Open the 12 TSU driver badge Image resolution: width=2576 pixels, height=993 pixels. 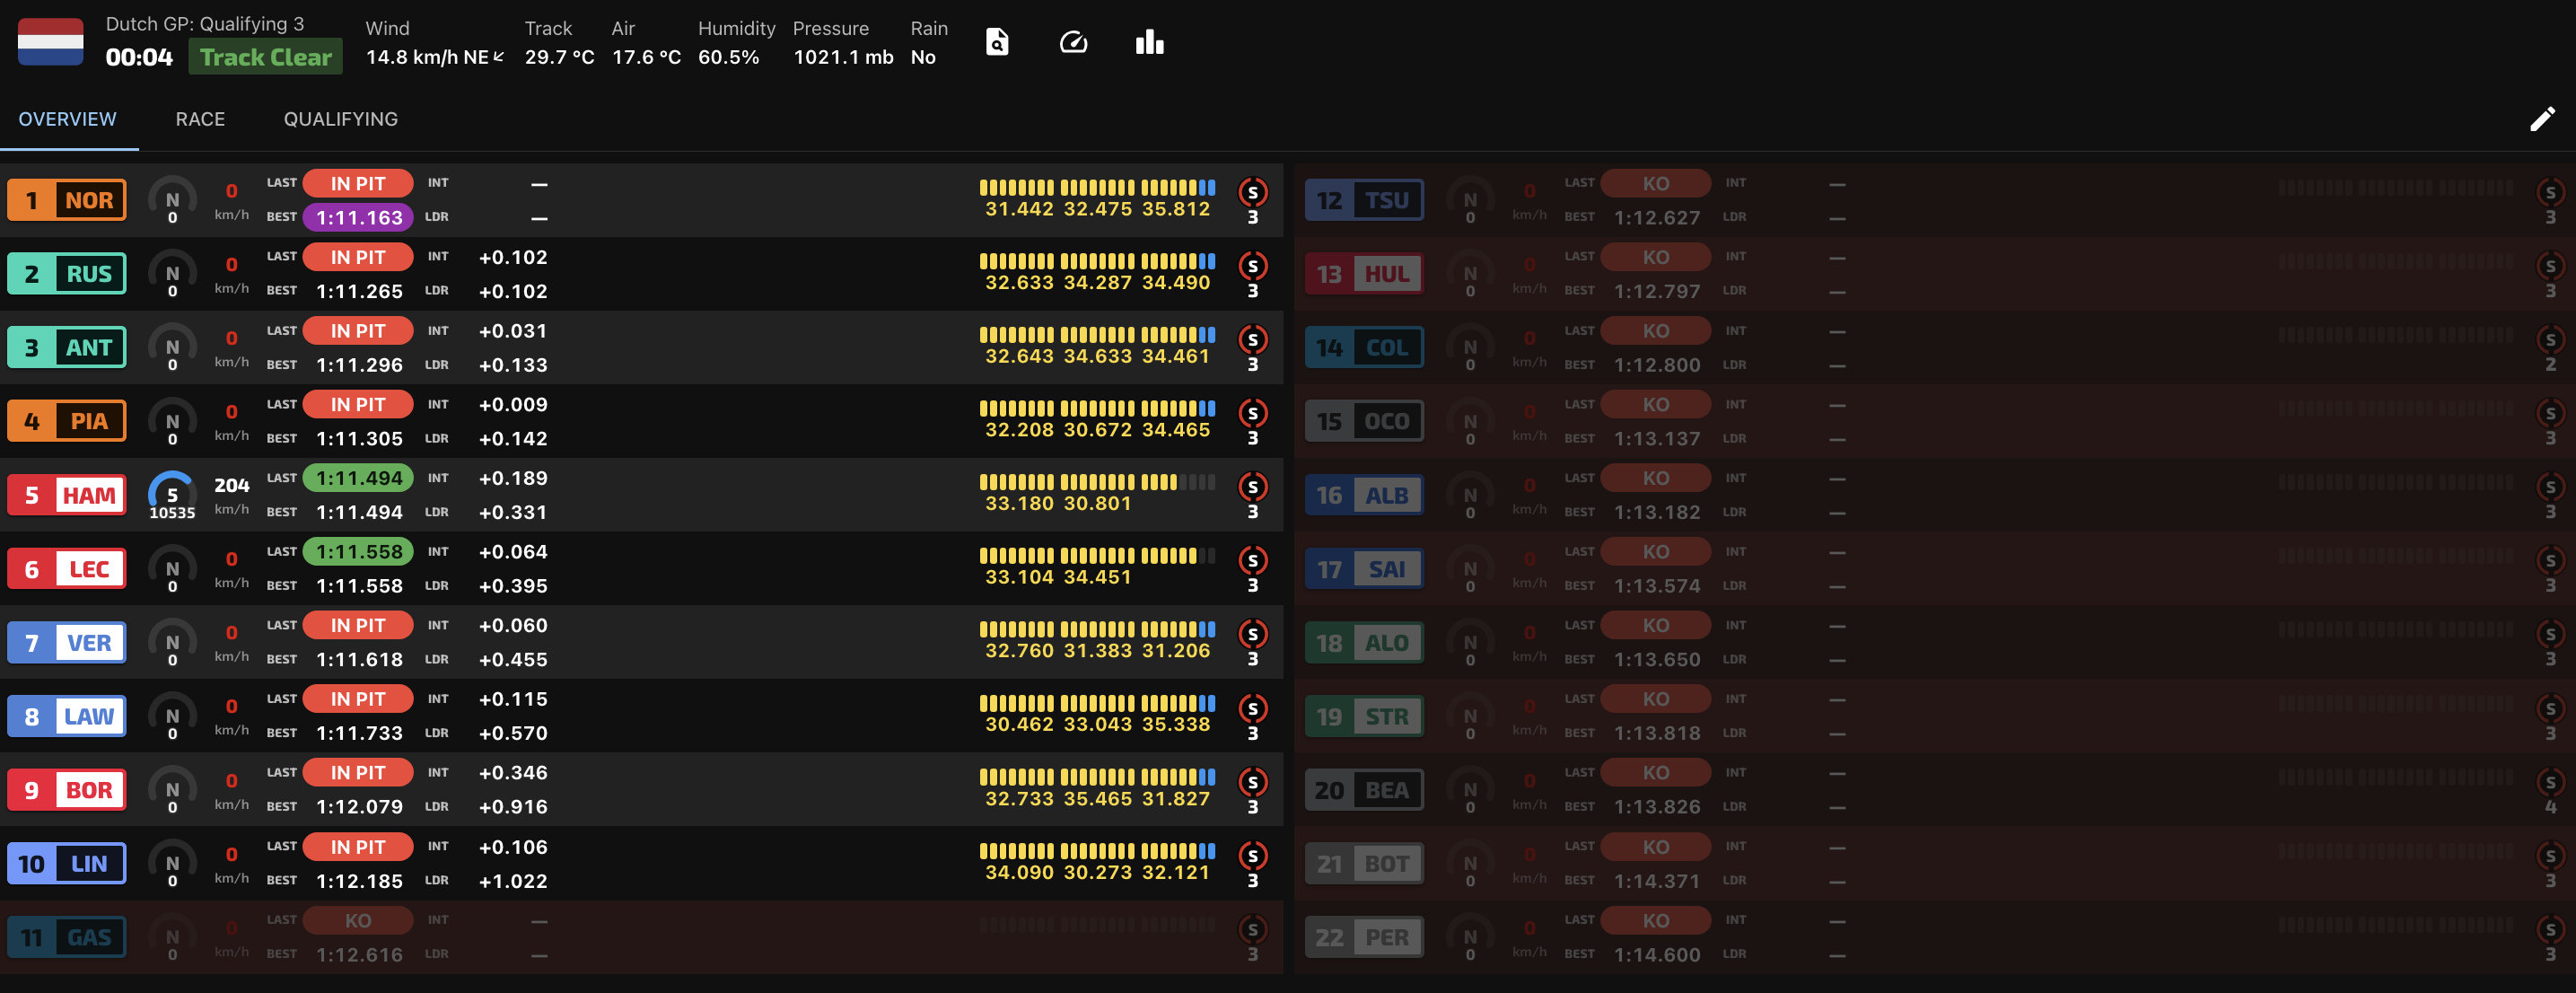click(1365, 200)
